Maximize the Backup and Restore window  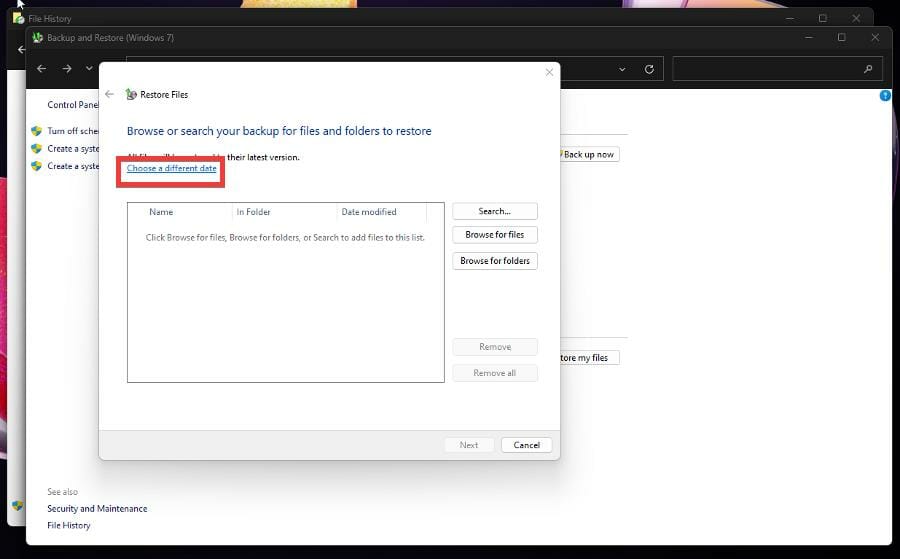coord(841,37)
